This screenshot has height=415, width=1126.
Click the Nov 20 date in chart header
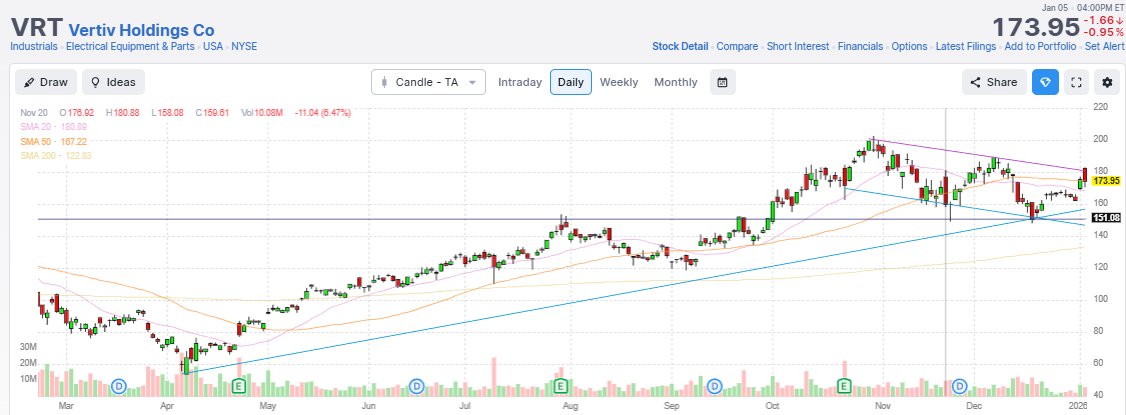pos(34,113)
